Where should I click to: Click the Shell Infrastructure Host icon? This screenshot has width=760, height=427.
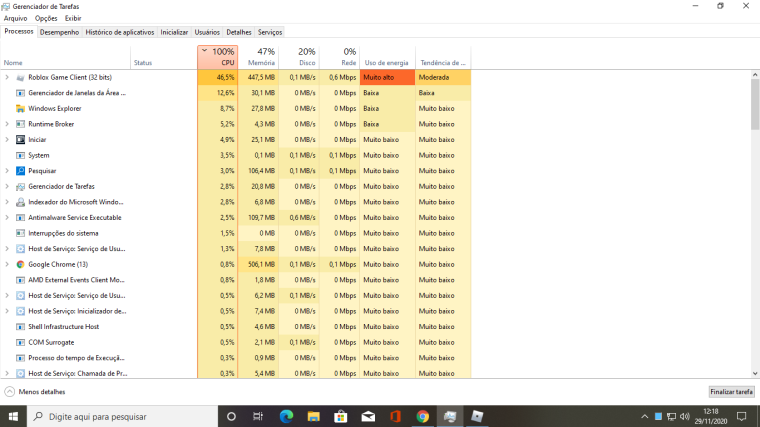pos(20,327)
